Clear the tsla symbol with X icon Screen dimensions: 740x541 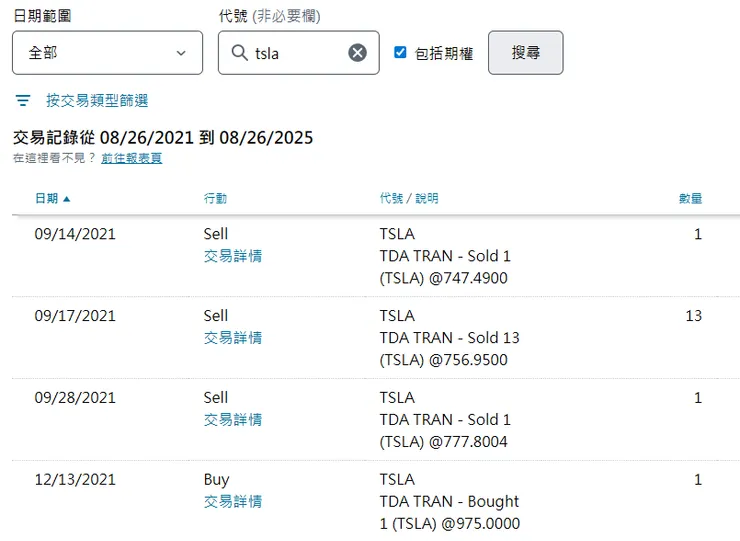coord(357,53)
